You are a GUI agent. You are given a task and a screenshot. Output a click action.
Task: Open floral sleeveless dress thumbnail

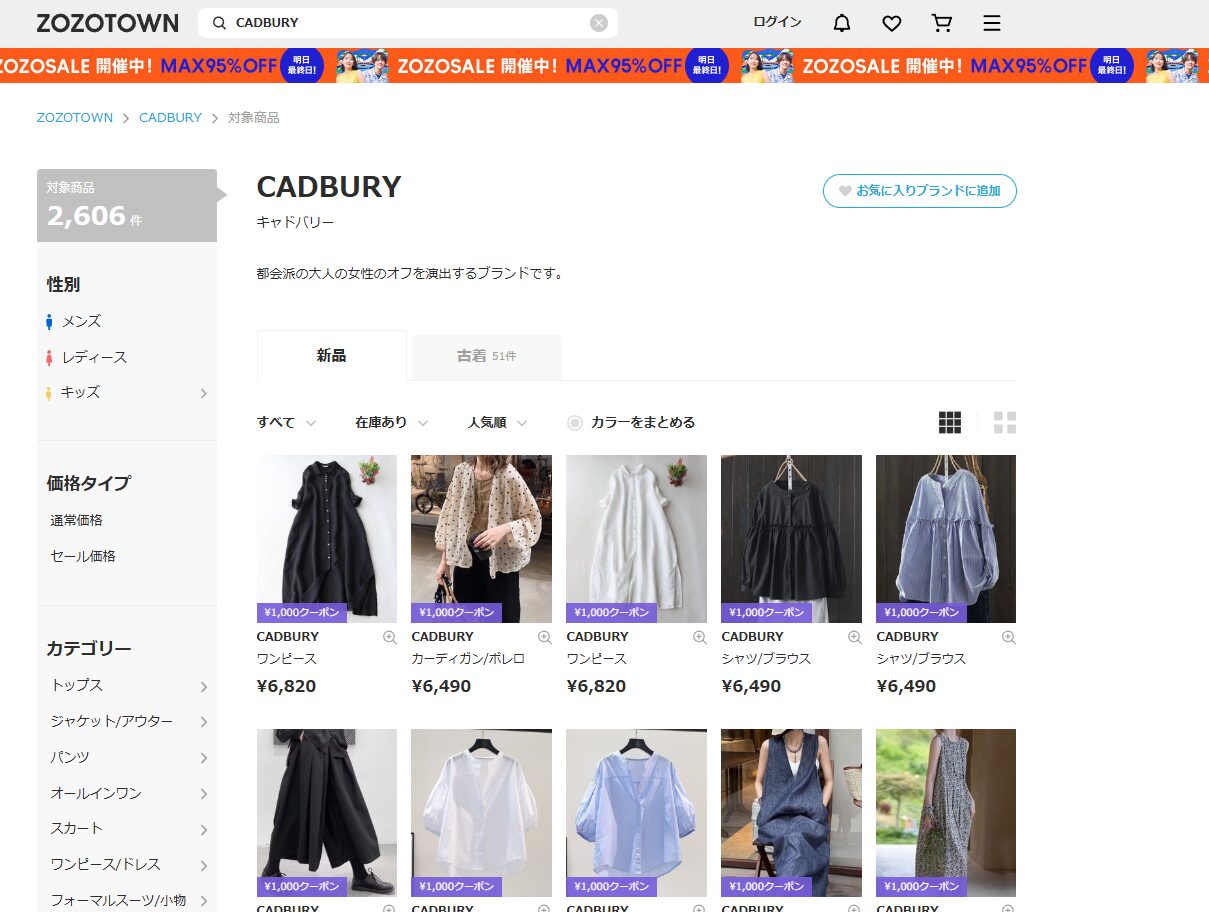click(946, 812)
